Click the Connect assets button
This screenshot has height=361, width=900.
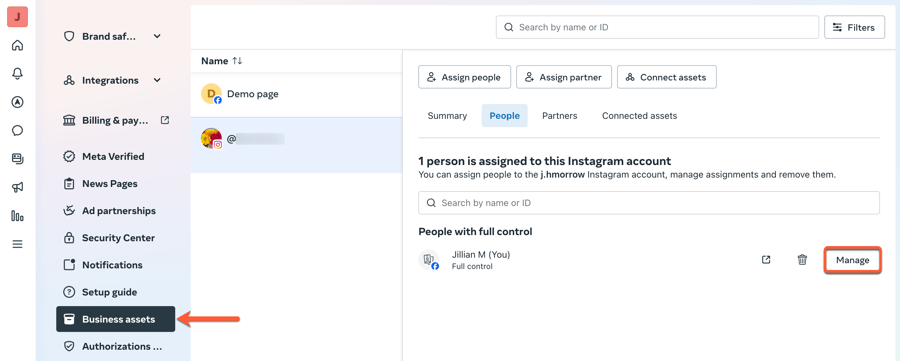[x=666, y=77]
